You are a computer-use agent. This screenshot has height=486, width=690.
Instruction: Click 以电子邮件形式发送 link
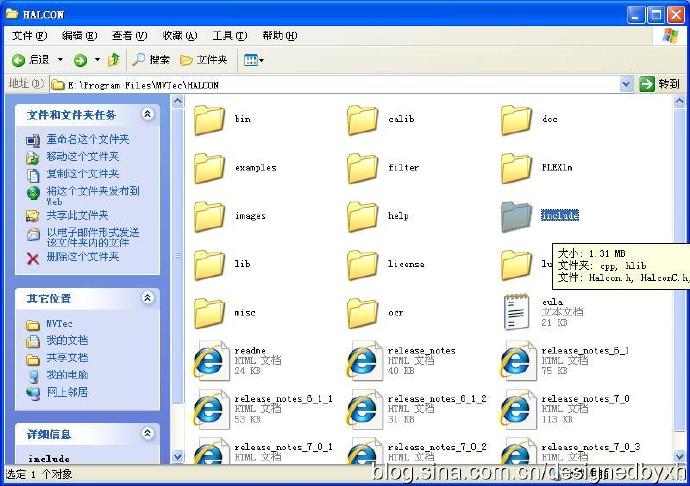(x=93, y=237)
